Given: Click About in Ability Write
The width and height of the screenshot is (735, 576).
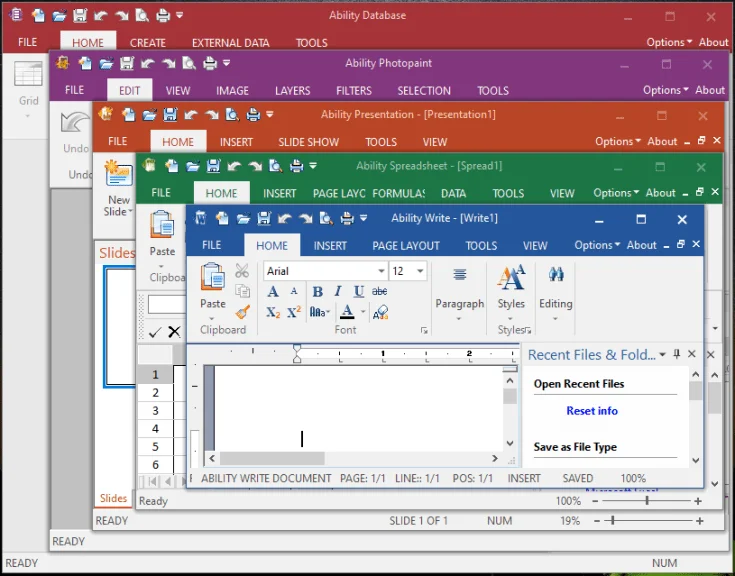Looking at the screenshot, I should [642, 245].
